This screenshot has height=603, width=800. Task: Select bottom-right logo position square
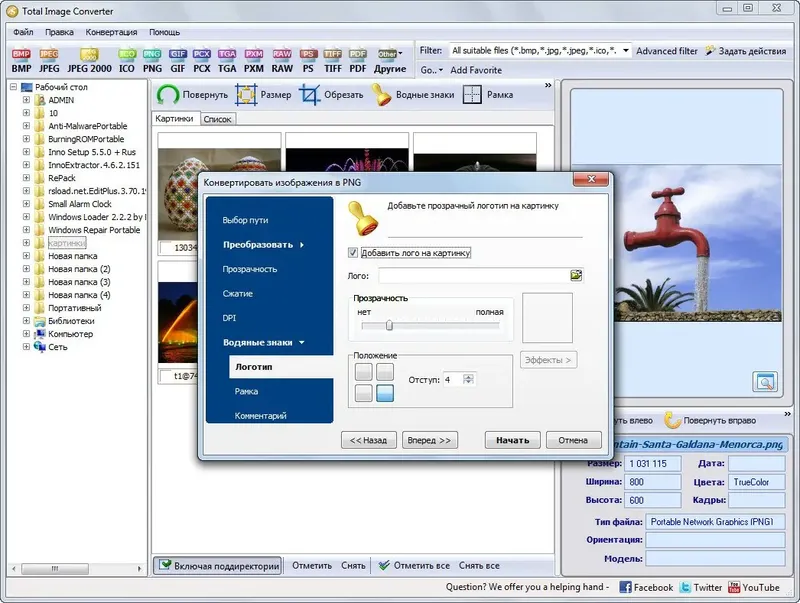[385, 393]
